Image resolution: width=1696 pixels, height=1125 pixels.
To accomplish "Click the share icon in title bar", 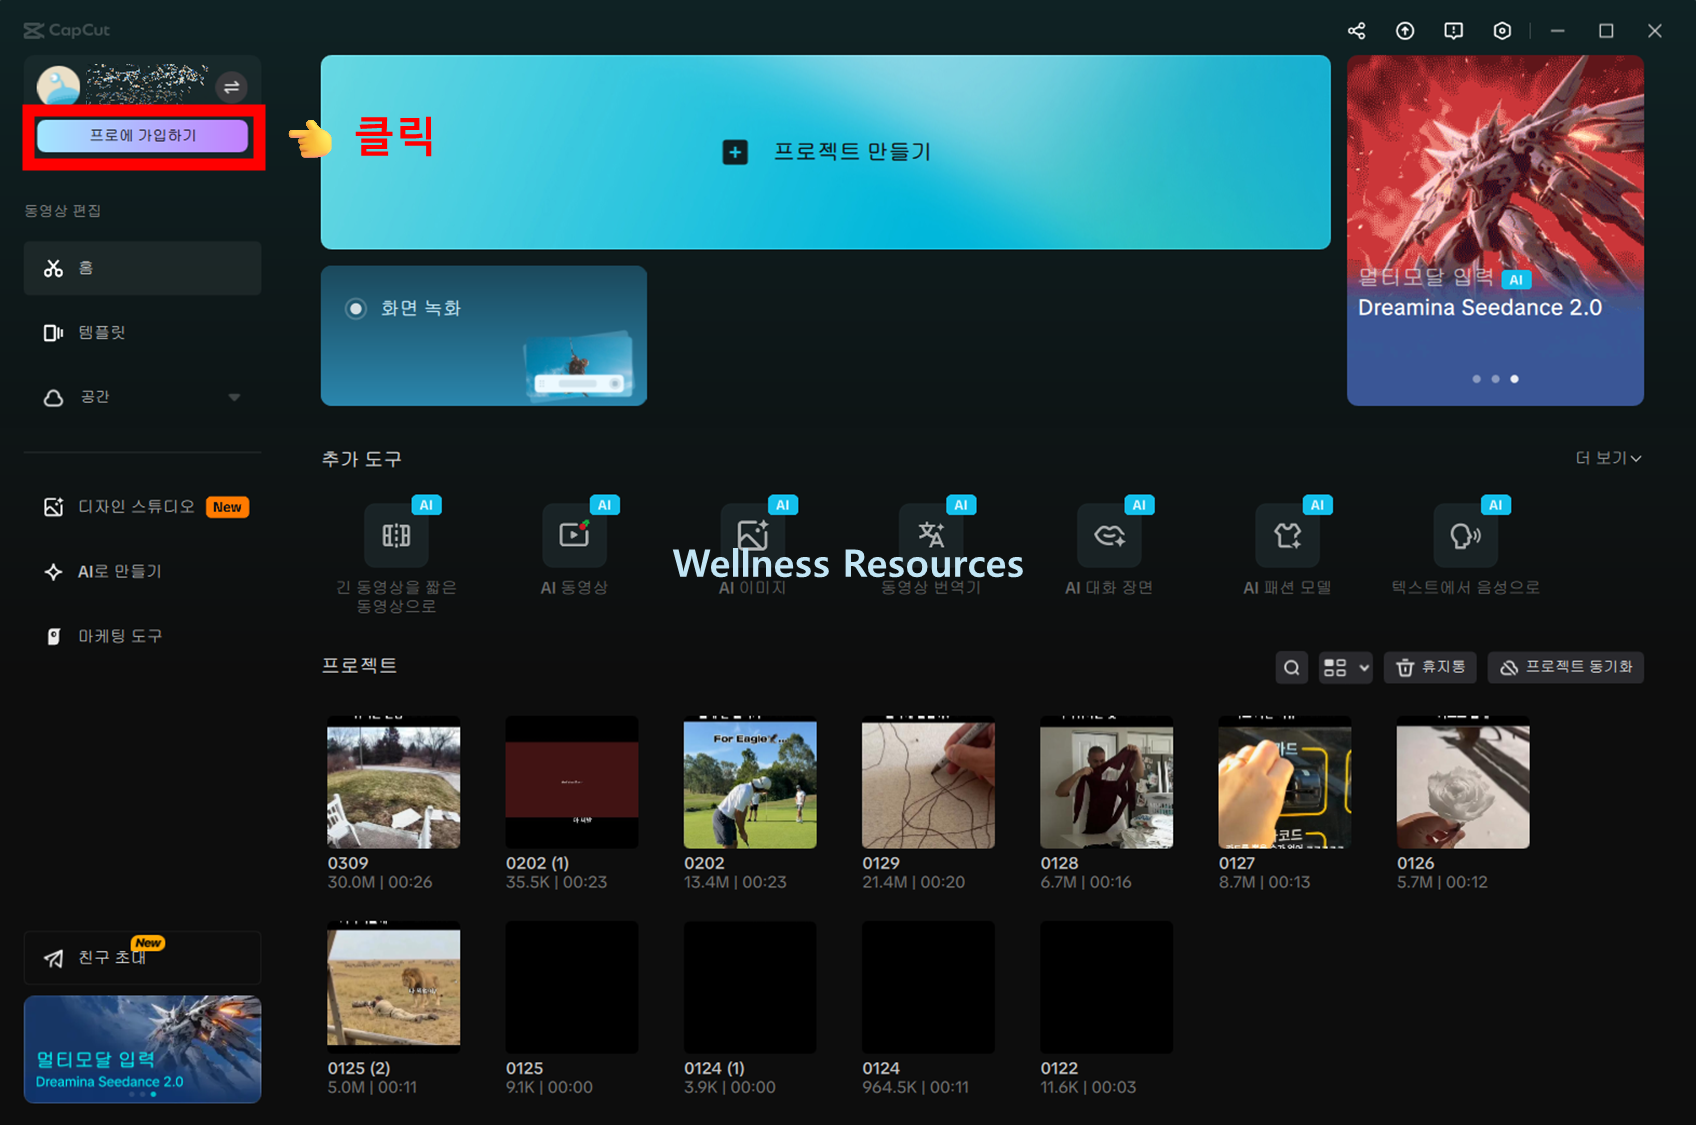I will (1356, 31).
